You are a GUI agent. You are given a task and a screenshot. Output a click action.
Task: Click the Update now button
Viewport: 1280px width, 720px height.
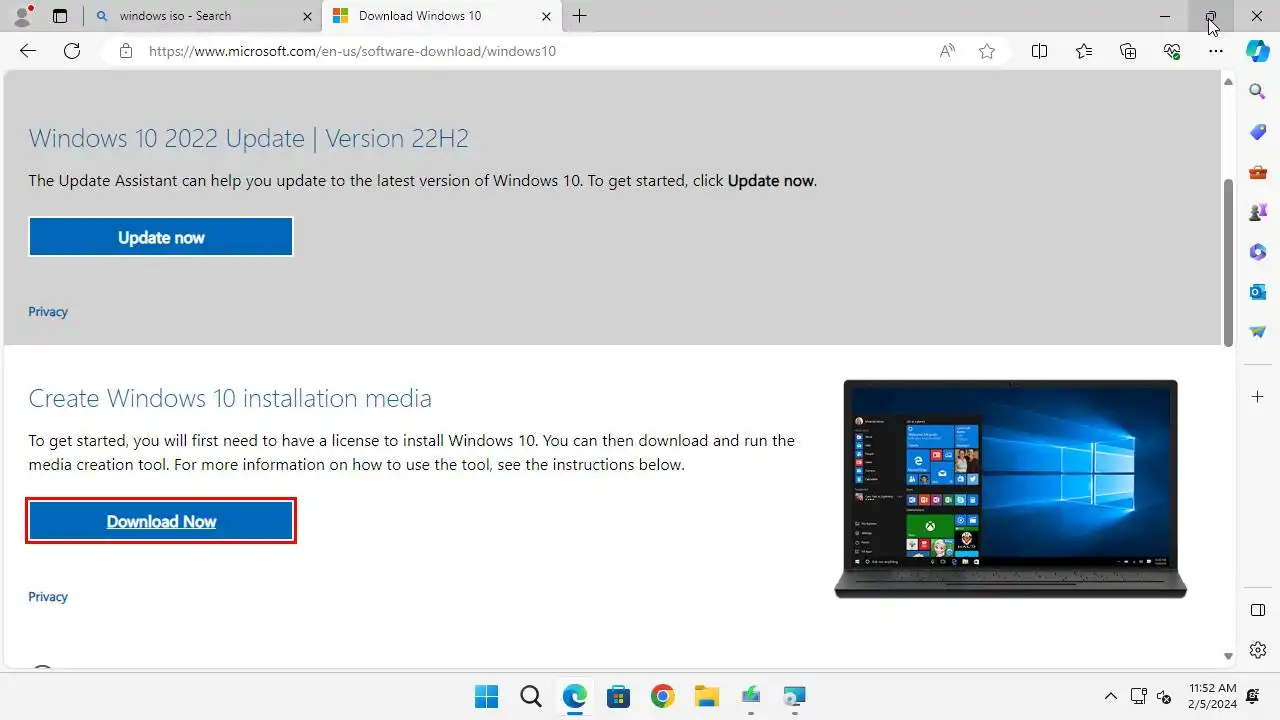(161, 237)
